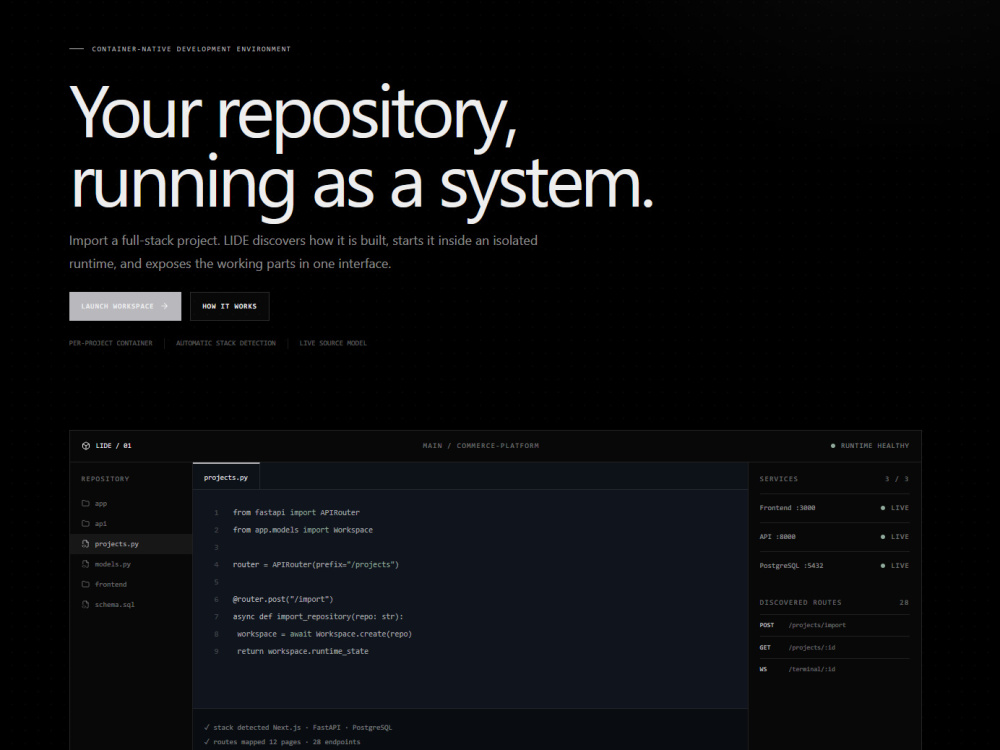Click the folder icon beside api
The height and width of the screenshot is (750, 1000).
[85, 524]
